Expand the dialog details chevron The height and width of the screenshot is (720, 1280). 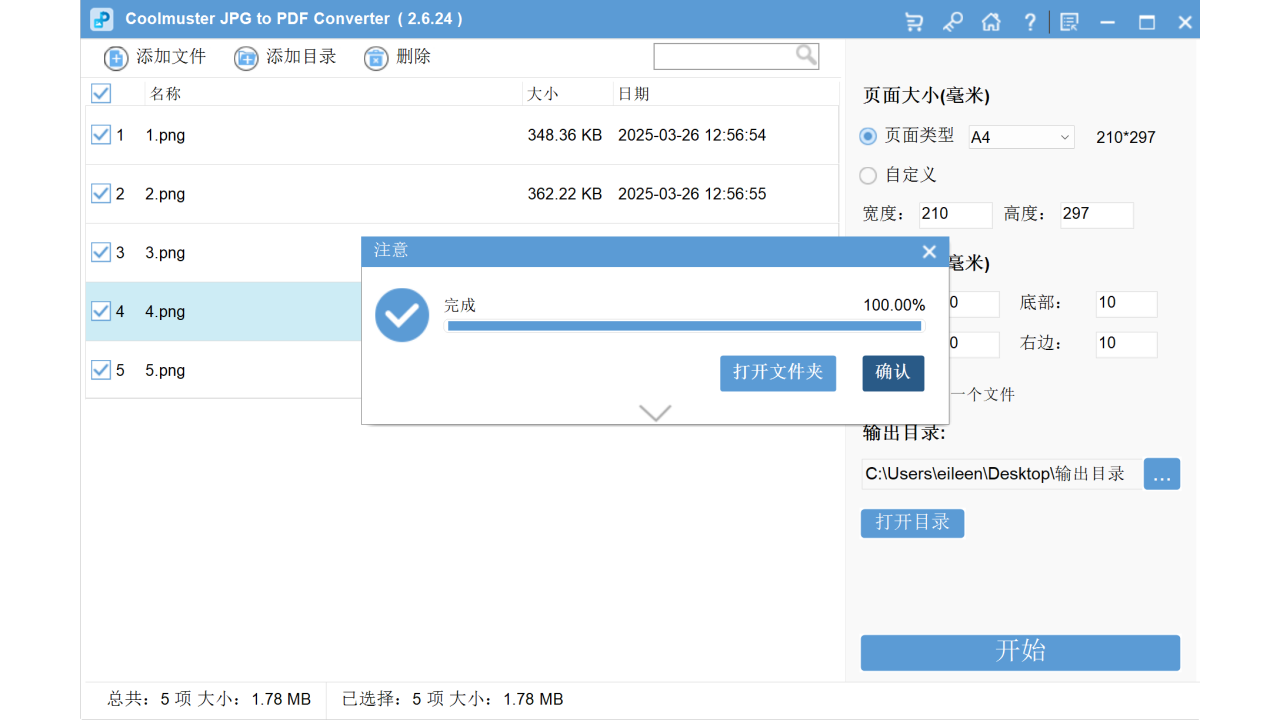pyautogui.click(x=655, y=412)
